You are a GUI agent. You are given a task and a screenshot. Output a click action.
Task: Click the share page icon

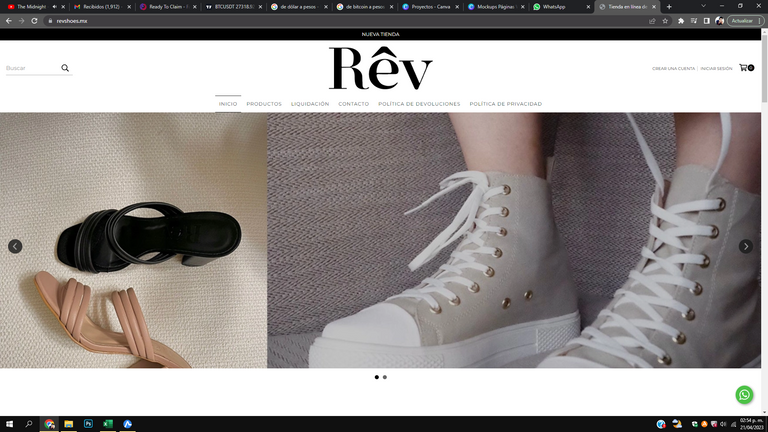click(x=652, y=21)
